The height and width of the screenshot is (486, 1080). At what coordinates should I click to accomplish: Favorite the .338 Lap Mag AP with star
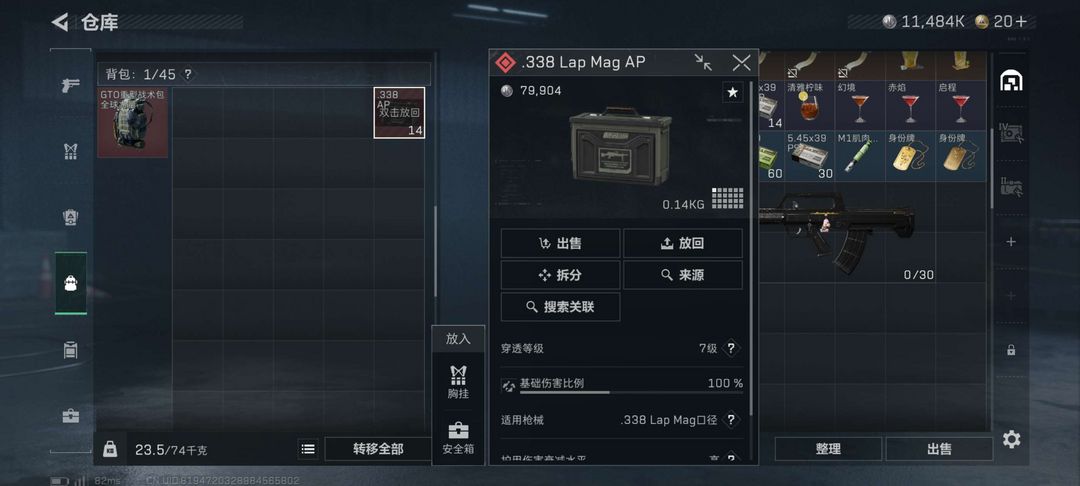pyautogui.click(x=733, y=92)
